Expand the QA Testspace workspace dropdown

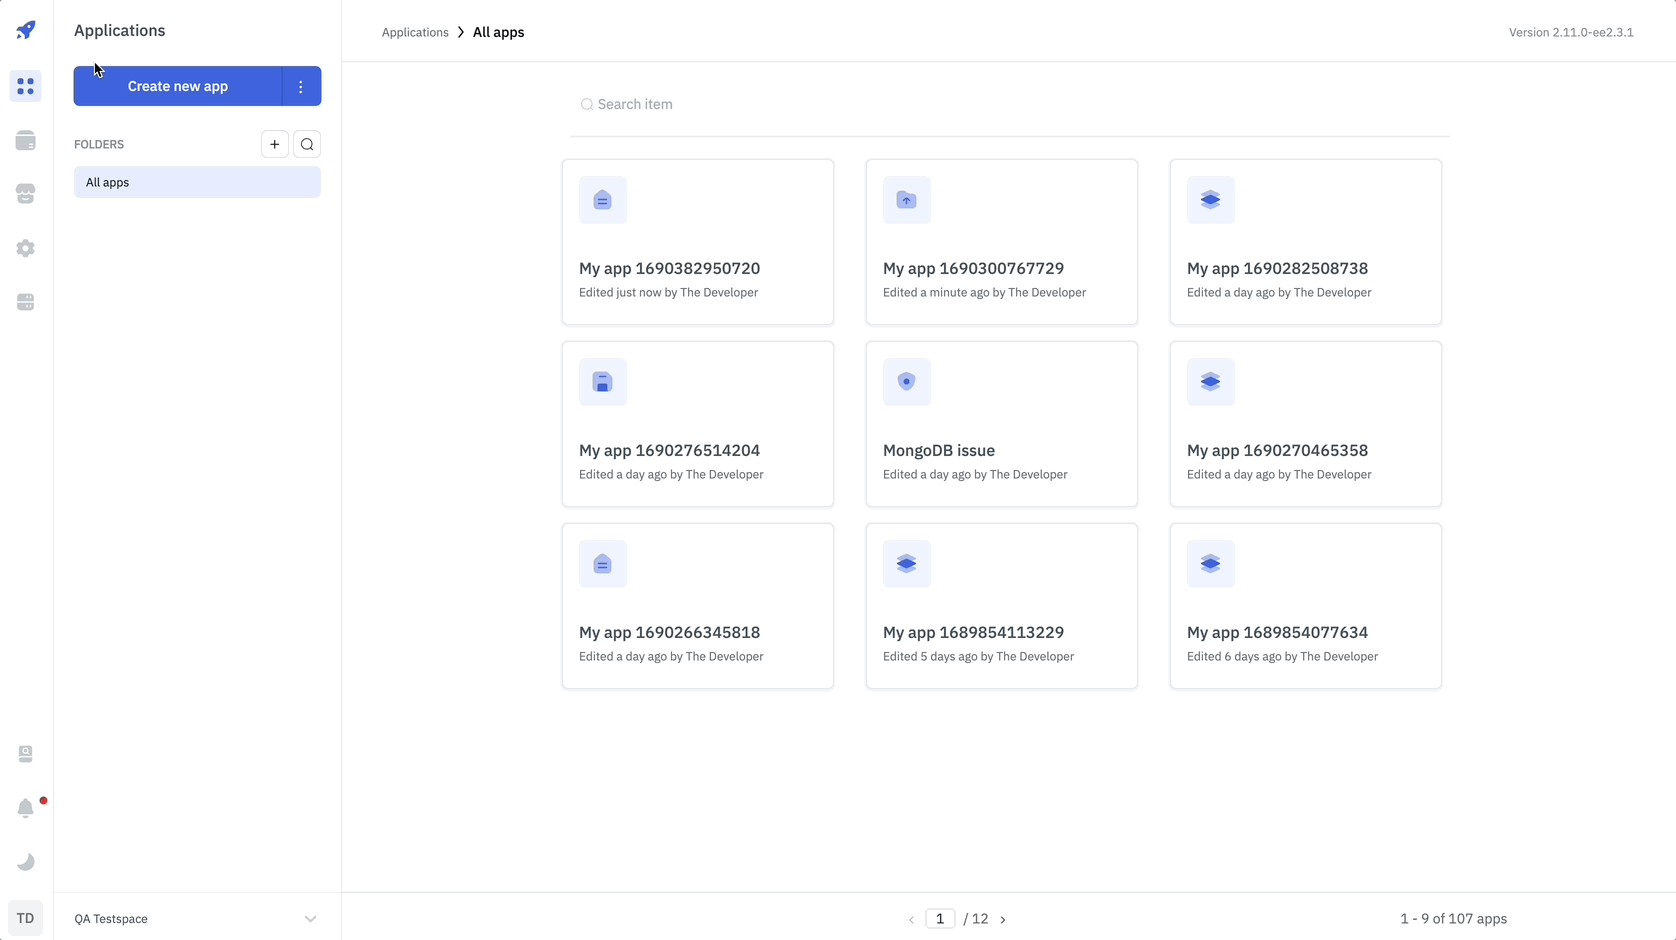pos(310,919)
